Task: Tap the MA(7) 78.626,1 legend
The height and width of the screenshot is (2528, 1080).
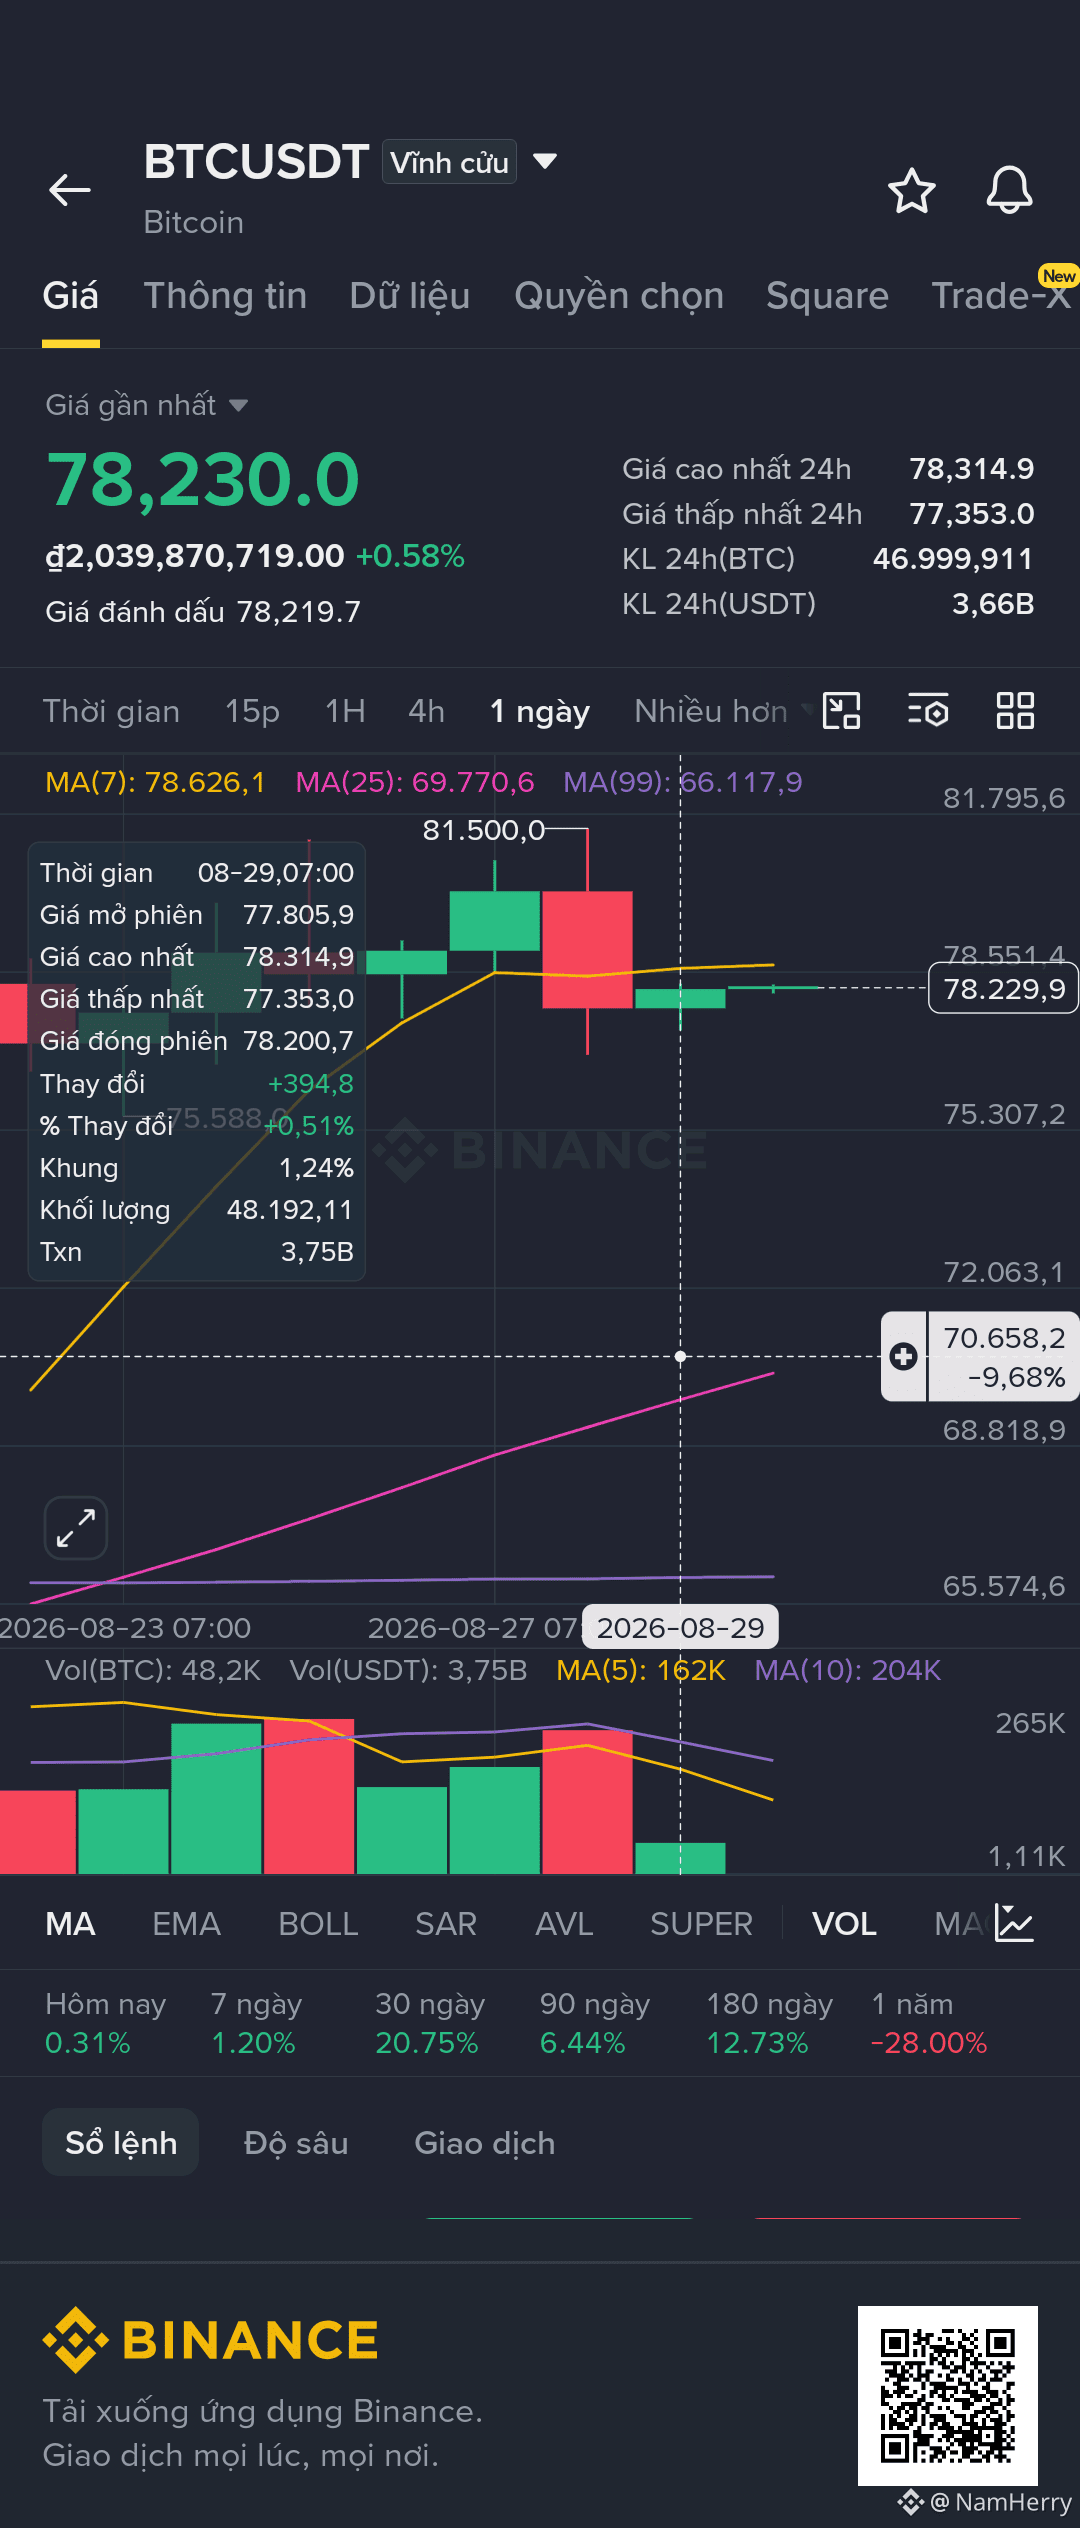Action: tap(155, 782)
